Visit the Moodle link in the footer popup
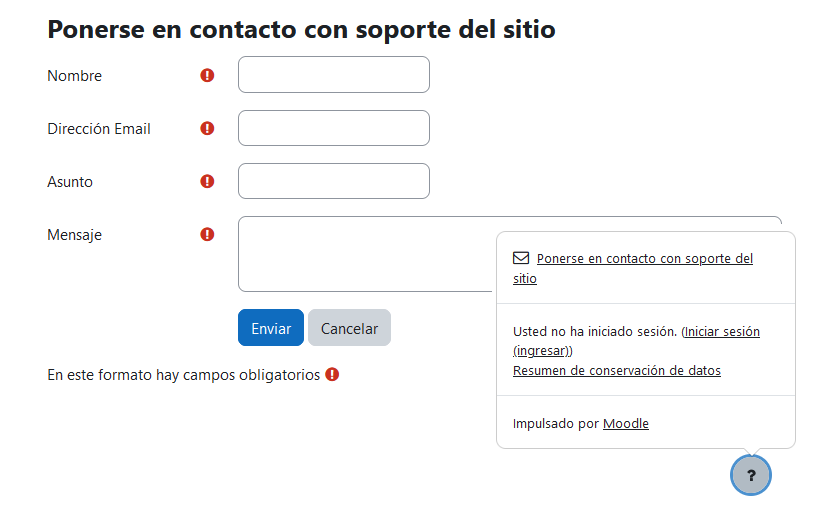Viewport: 815px width, 521px height. pos(626,424)
